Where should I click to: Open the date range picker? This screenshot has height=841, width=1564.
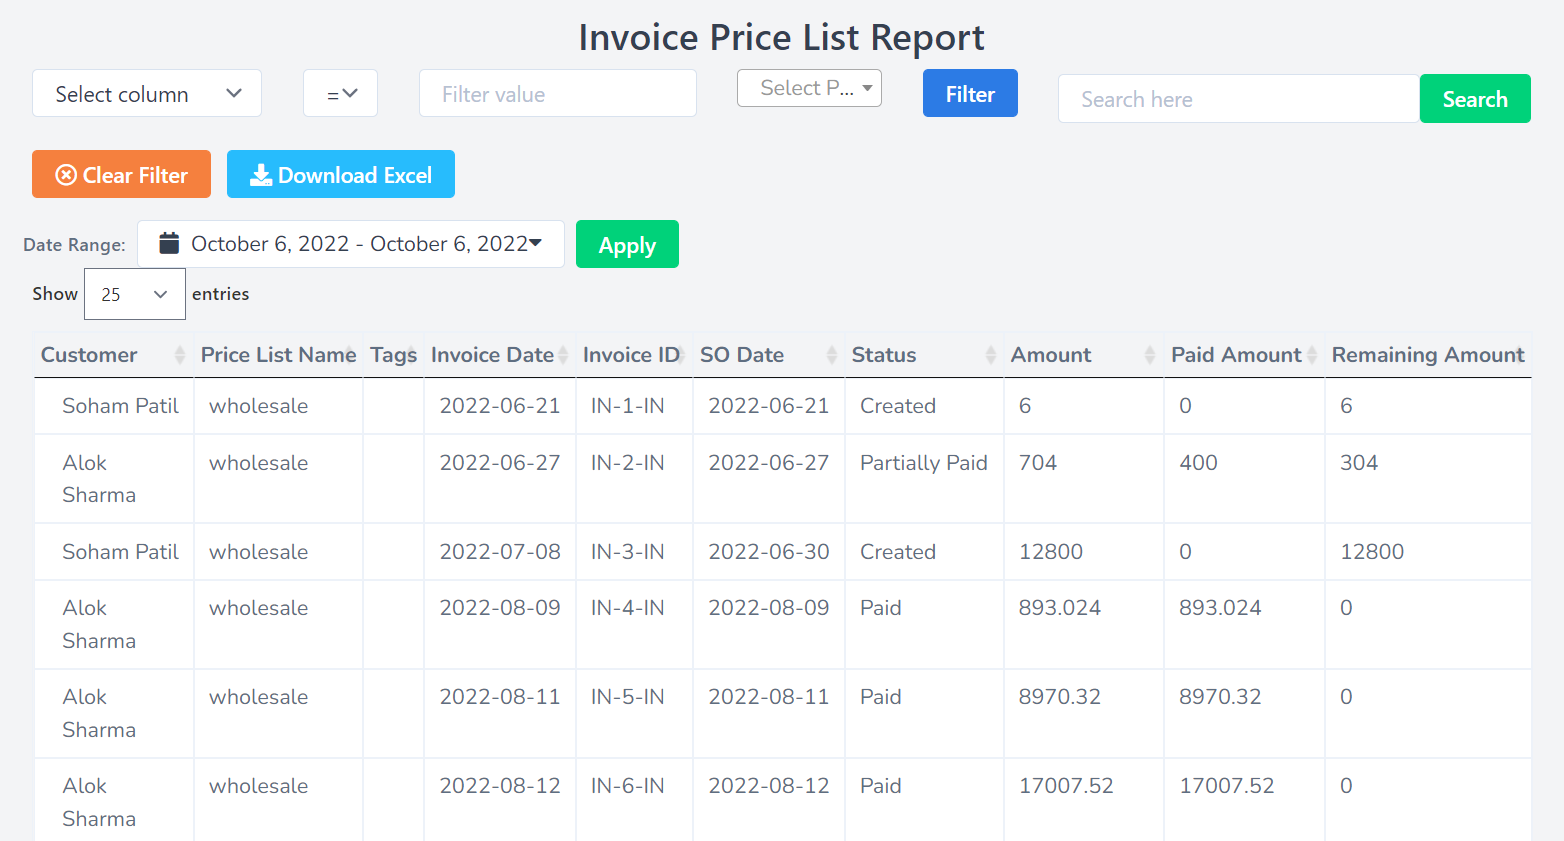click(351, 244)
